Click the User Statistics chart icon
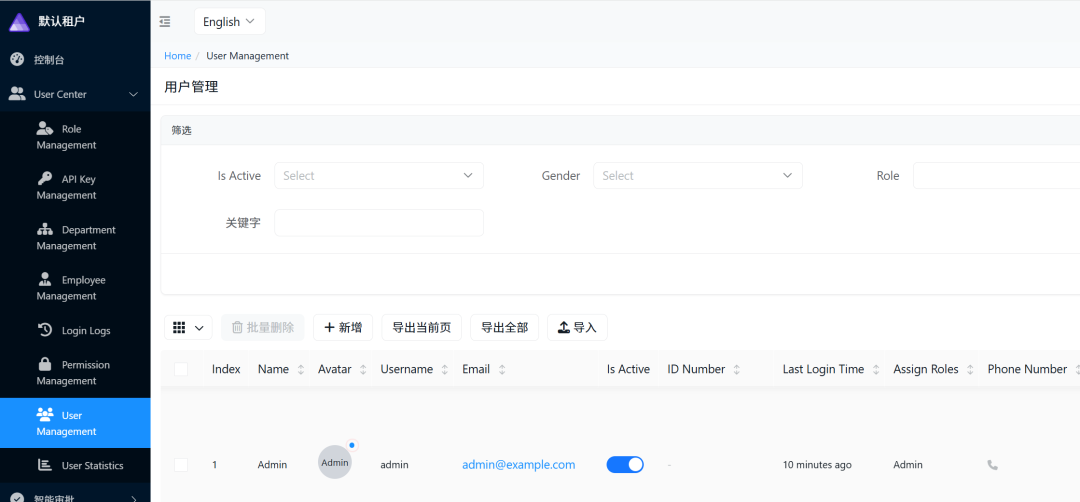This screenshot has height=502, width=1080. point(45,466)
